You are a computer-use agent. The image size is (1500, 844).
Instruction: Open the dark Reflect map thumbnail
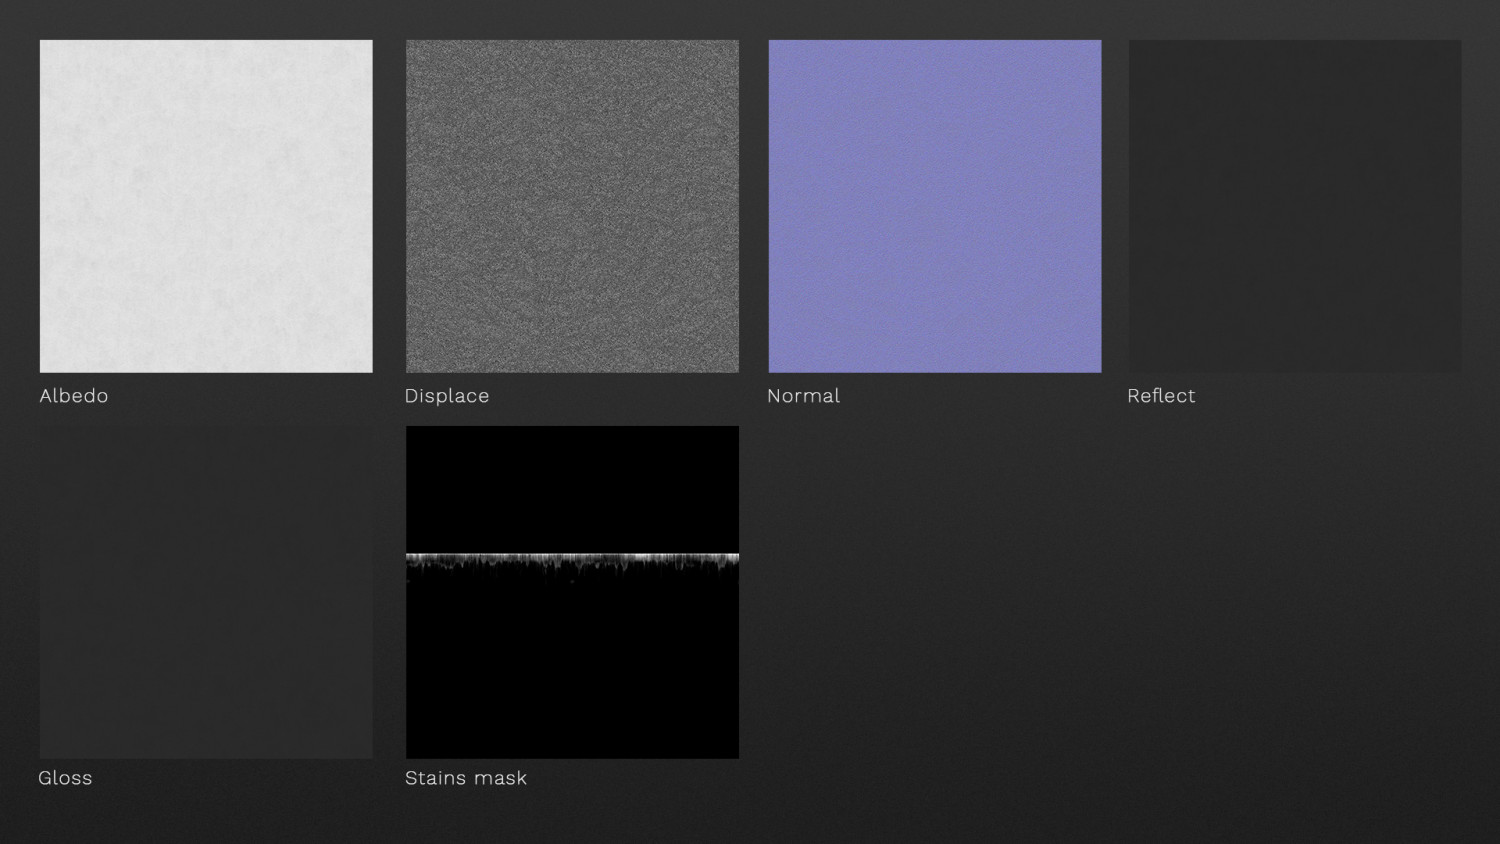pyautogui.click(x=1295, y=206)
